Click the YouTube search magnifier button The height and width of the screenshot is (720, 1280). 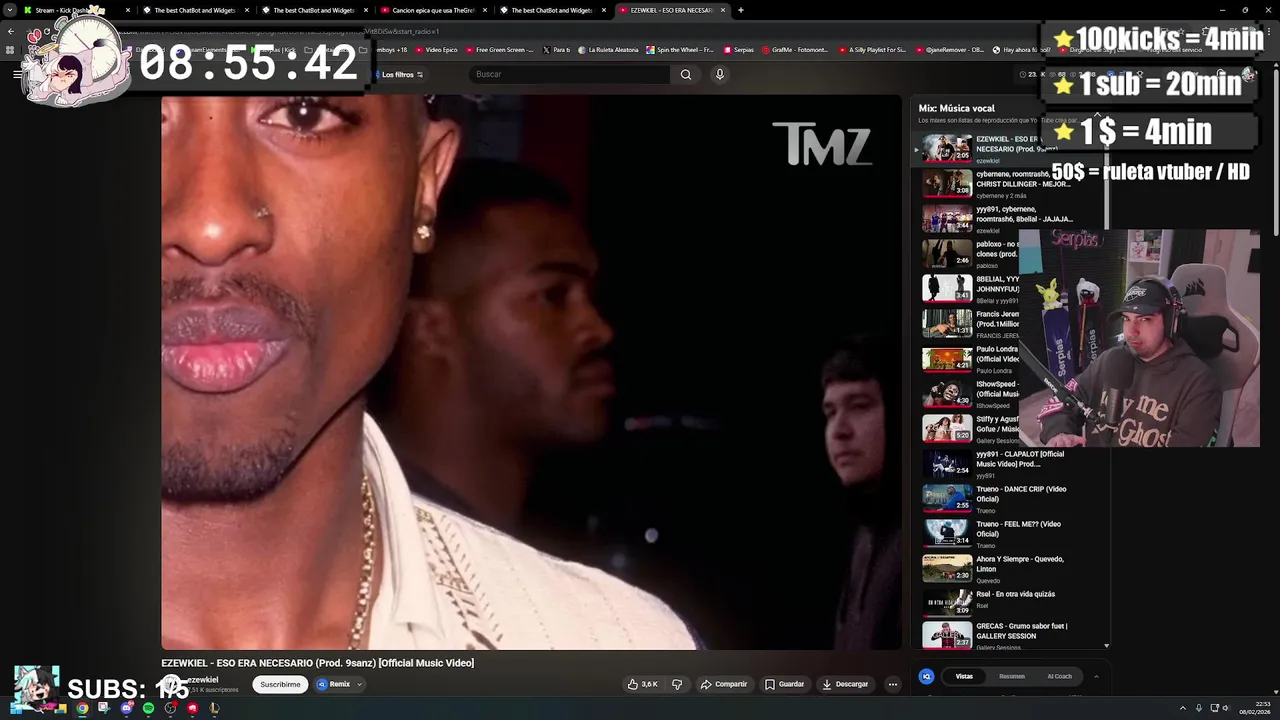click(686, 74)
